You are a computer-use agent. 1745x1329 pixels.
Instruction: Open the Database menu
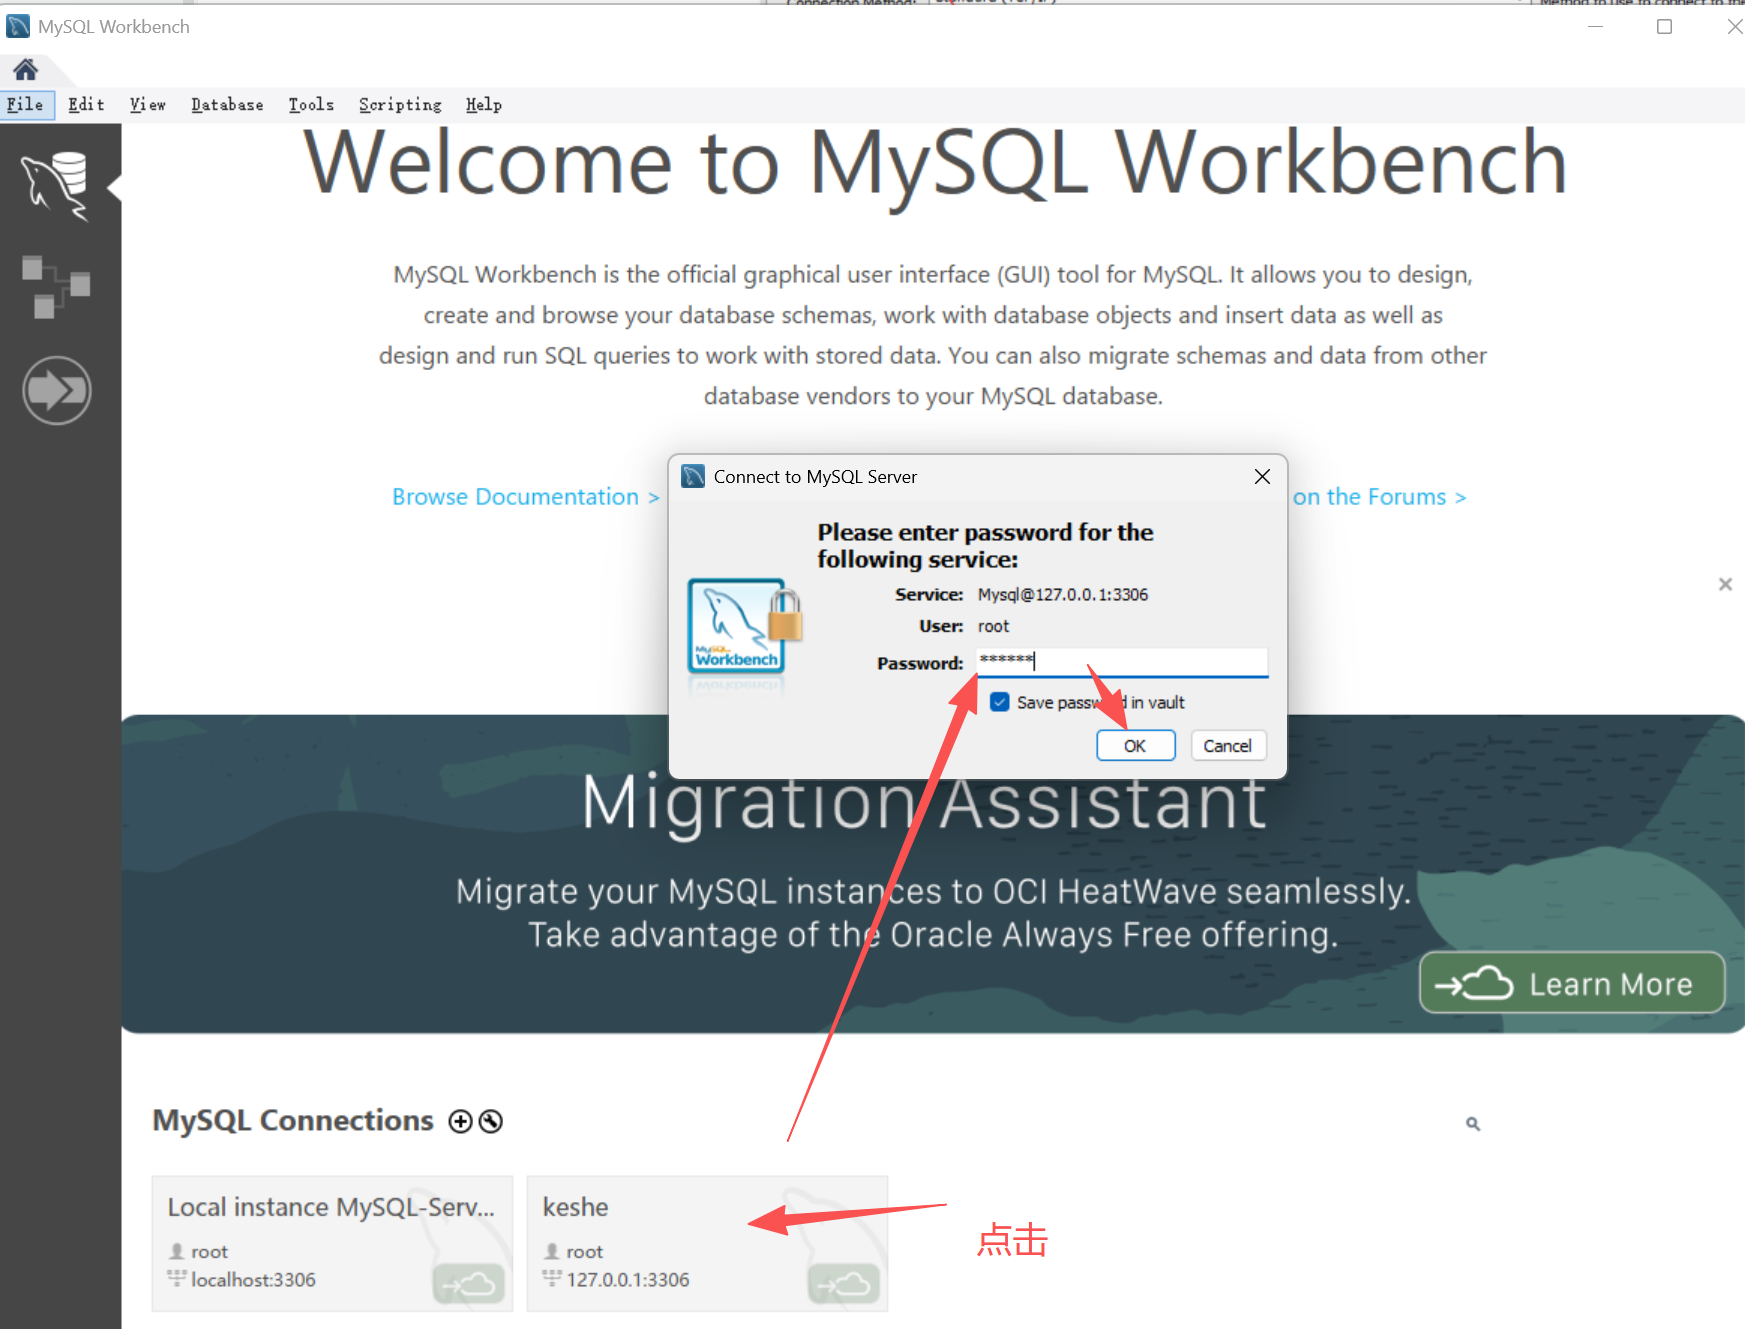point(227,105)
